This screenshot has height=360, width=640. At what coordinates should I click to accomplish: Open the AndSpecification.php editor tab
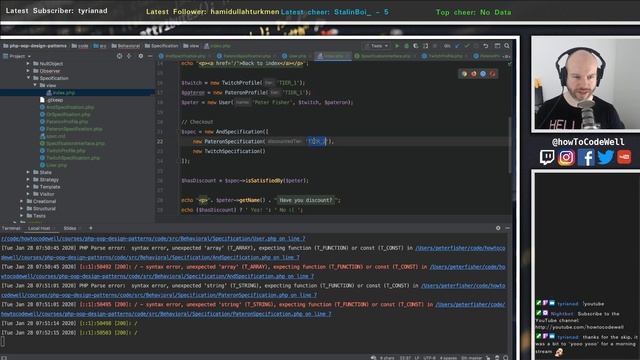pos(184,56)
